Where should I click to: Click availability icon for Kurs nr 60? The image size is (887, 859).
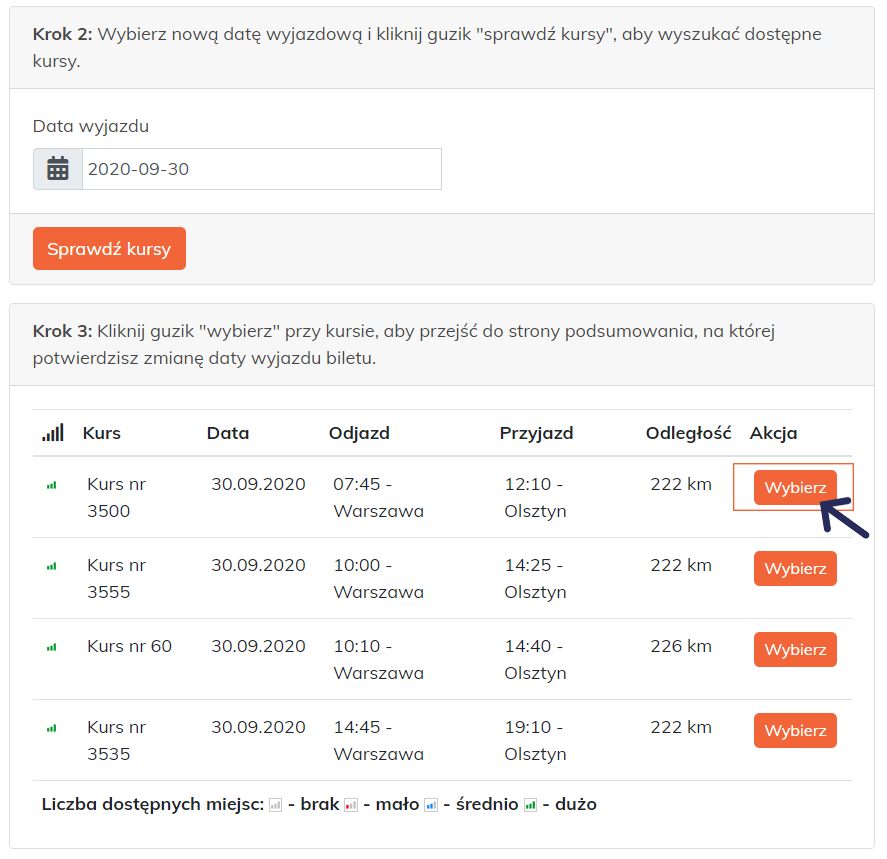(x=51, y=647)
